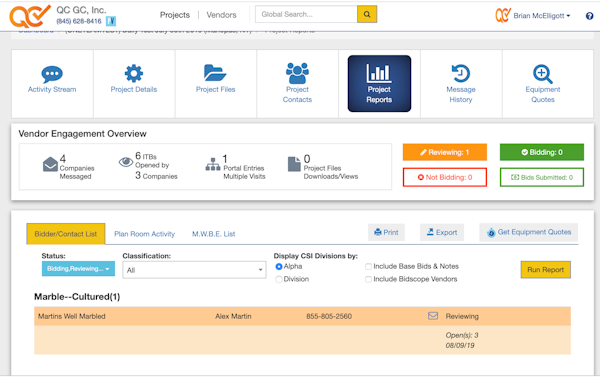
Task: Click the 08/09/19 date in the vendor row
Action: click(460, 345)
